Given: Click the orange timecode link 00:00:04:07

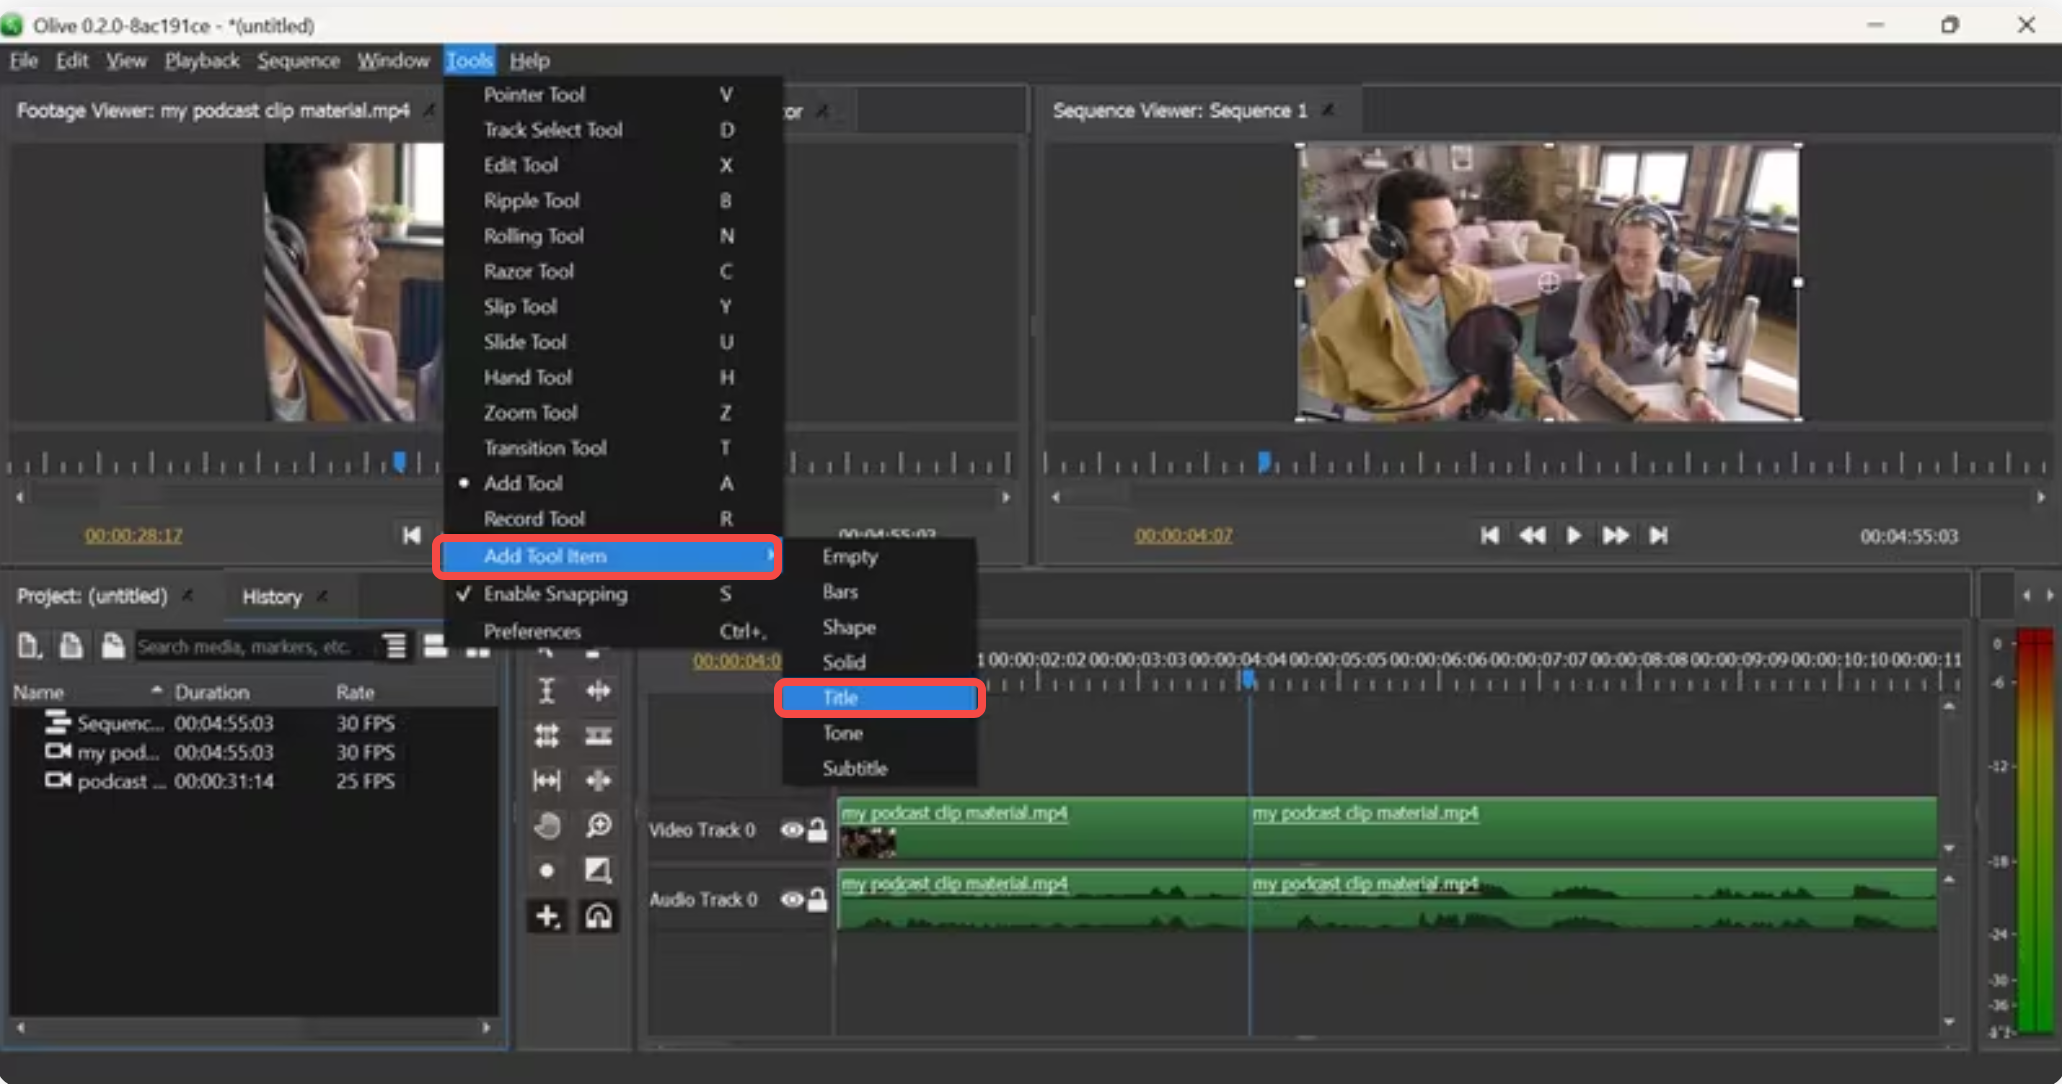Looking at the screenshot, I should pyautogui.click(x=1183, y=535).
